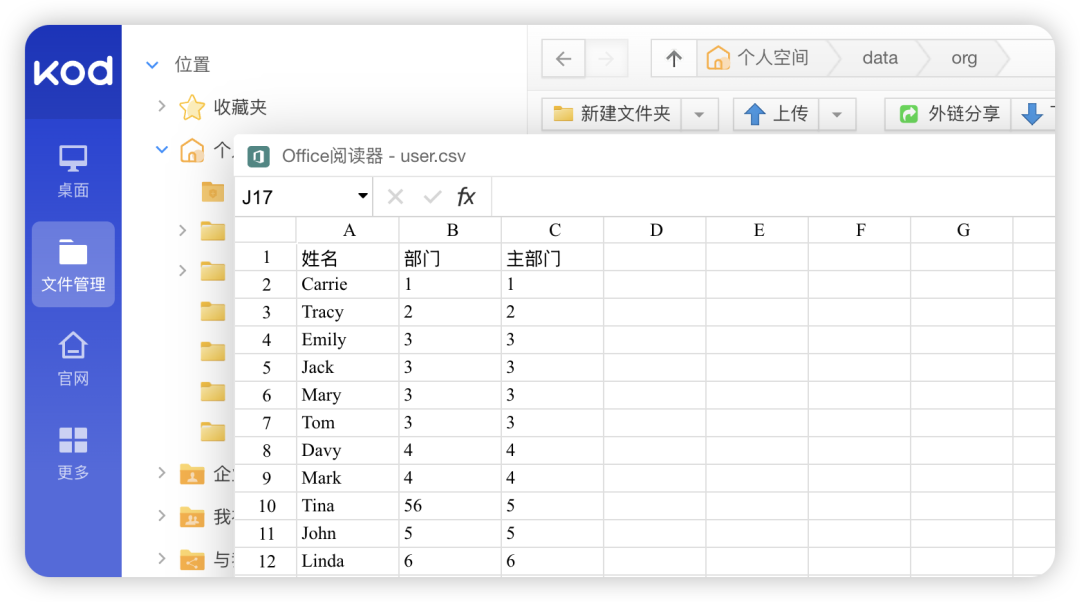This screenshot has width=1080, height=602.
Task: Click the Office reader app icon in title
Action: (x=258, y=156)
